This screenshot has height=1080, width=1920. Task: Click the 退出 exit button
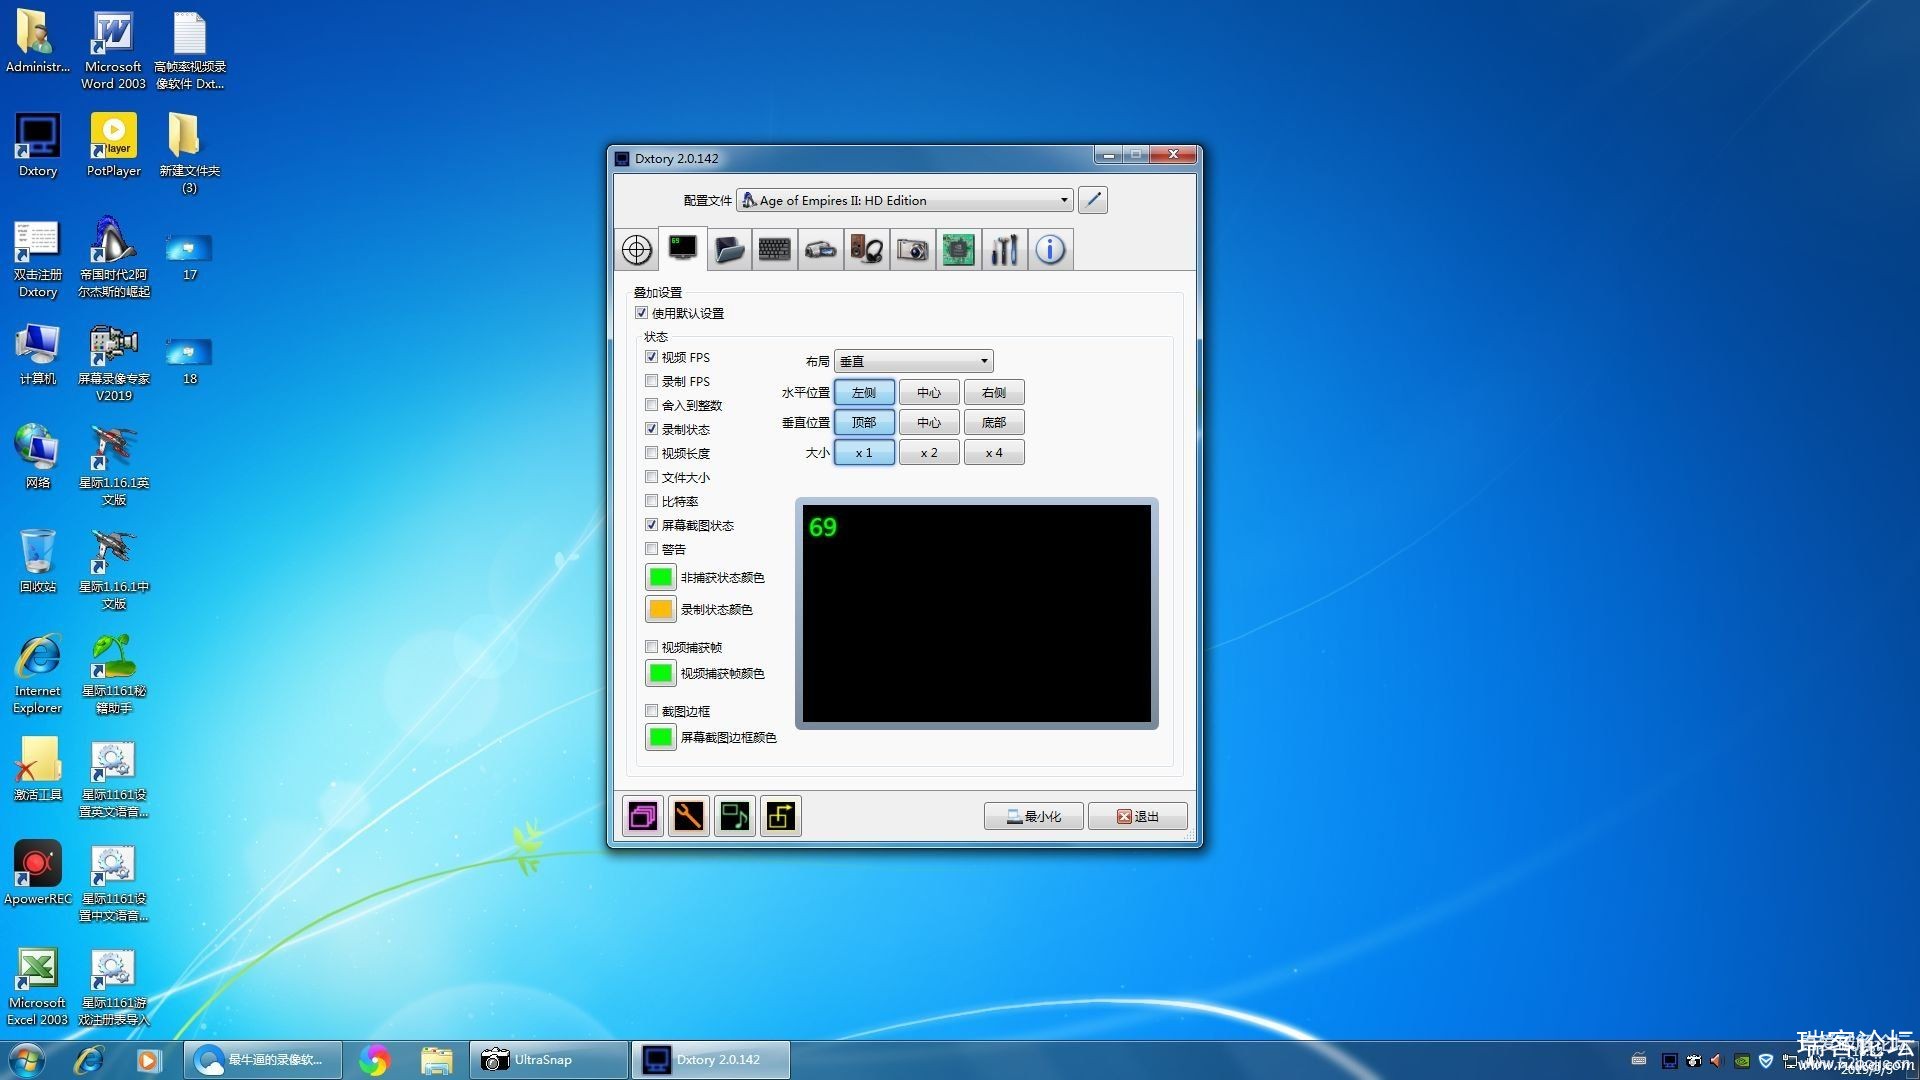coord(1138,816)
